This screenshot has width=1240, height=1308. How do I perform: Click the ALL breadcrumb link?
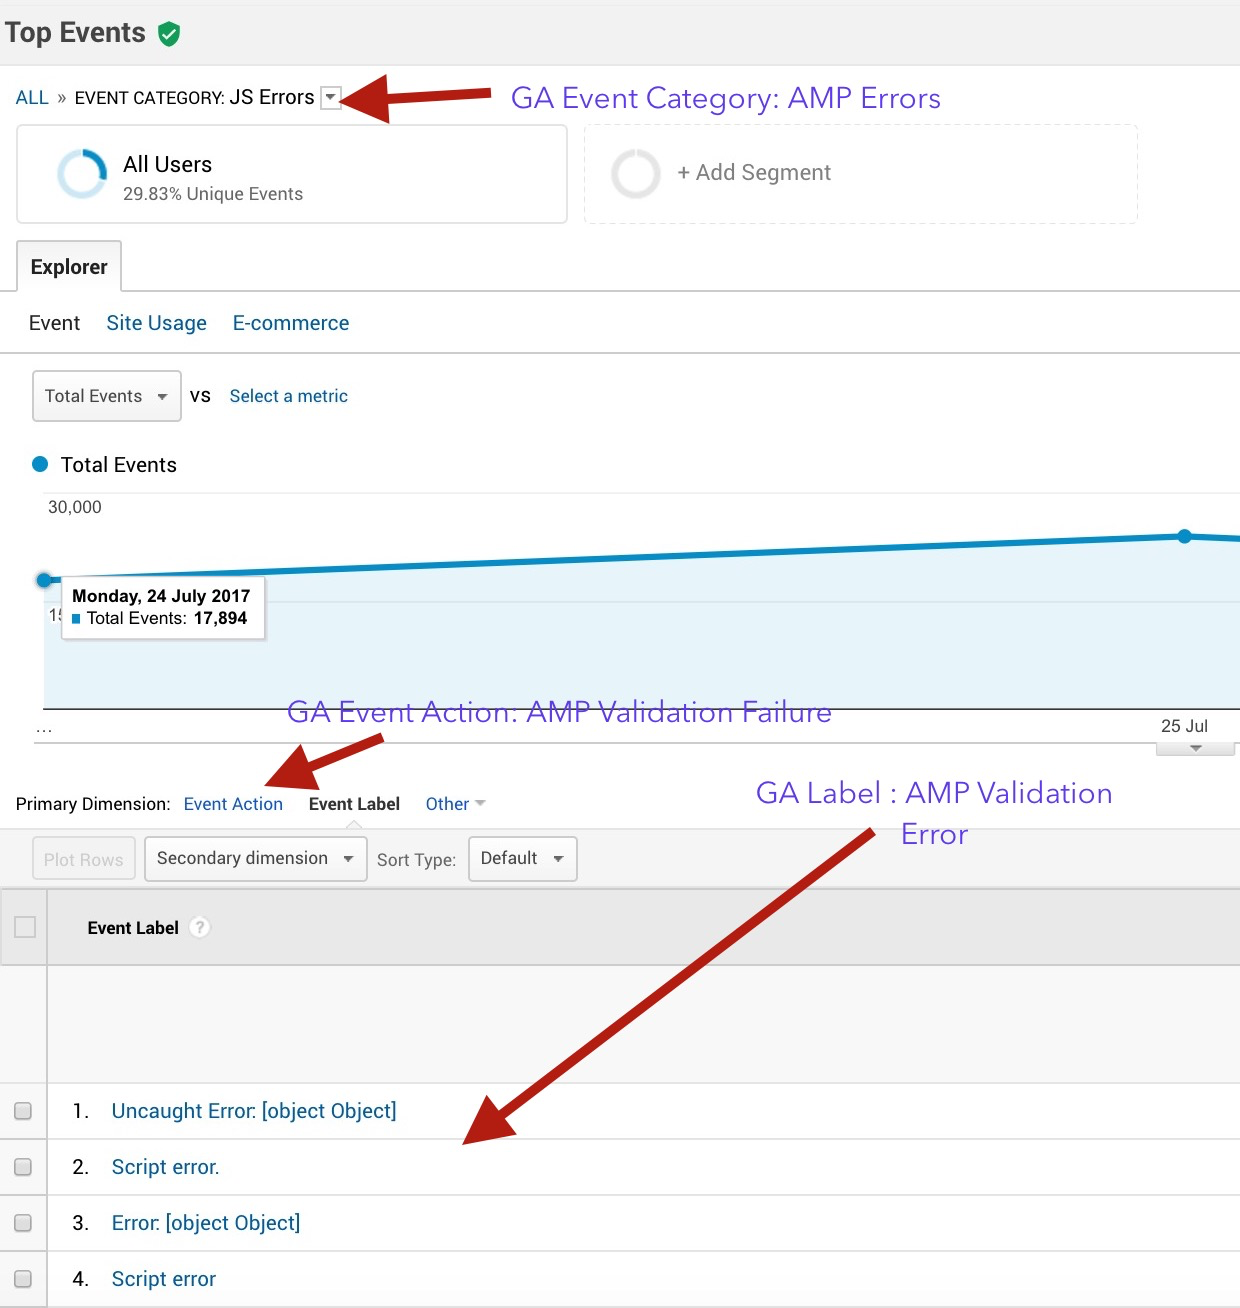pos(31,97)
